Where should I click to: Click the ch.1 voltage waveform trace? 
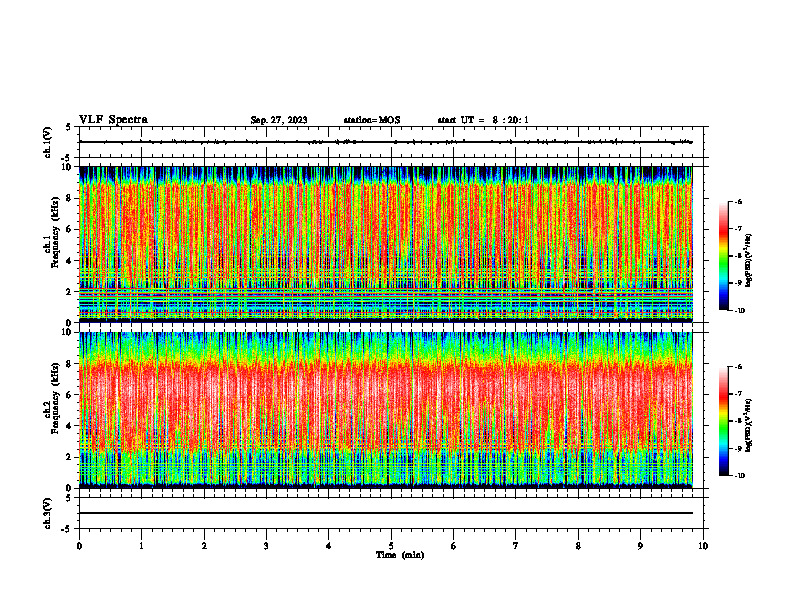pyautogui.click(x=386, y=142)
